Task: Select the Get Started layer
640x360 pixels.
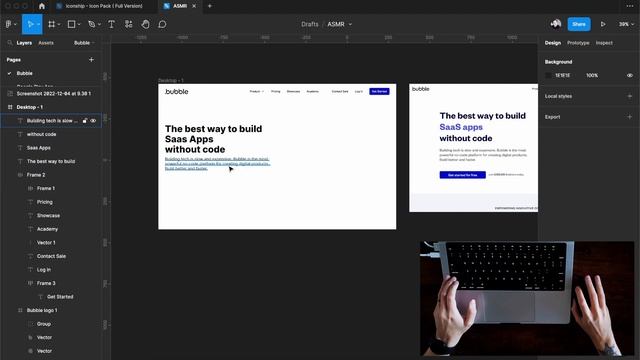Action: click(x=60, y=297)
